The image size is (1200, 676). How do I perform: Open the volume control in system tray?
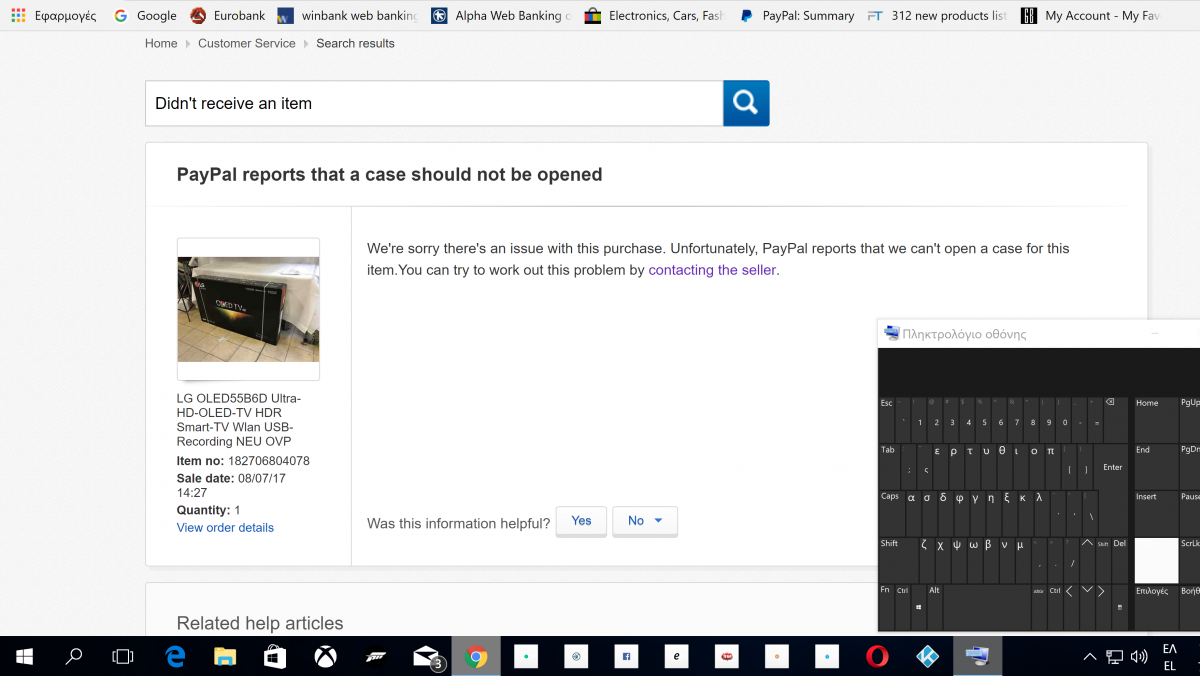click(x=1139, y=657)
